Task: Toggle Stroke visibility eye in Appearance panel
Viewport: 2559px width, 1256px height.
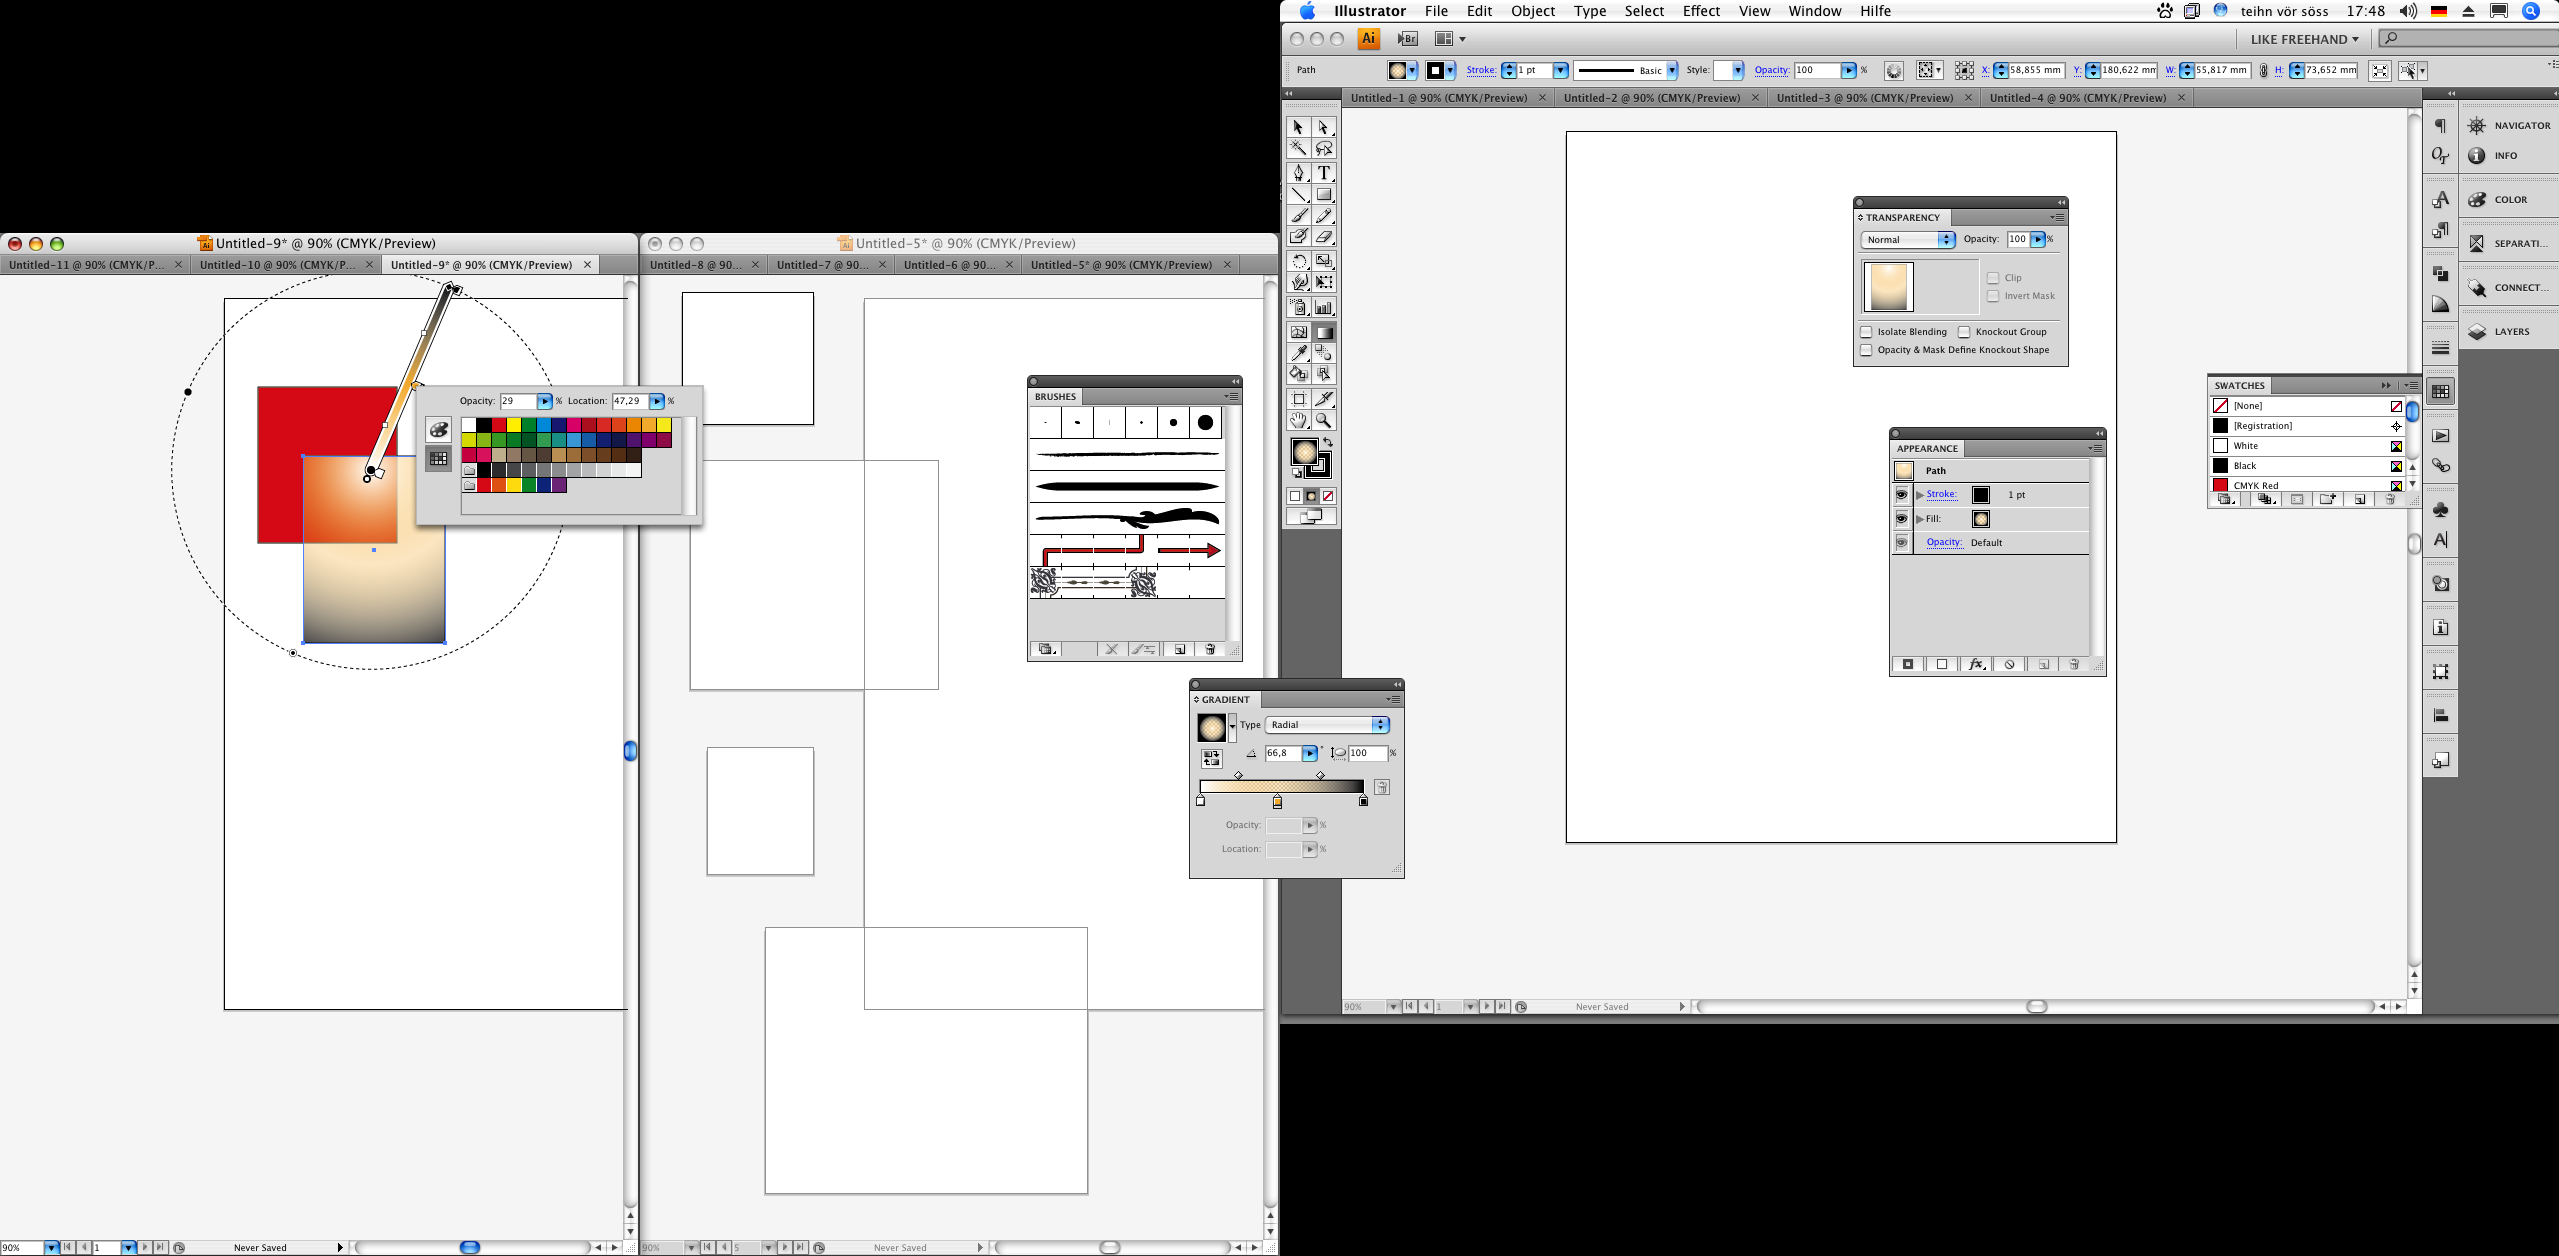Action: tap(1901, 495)
